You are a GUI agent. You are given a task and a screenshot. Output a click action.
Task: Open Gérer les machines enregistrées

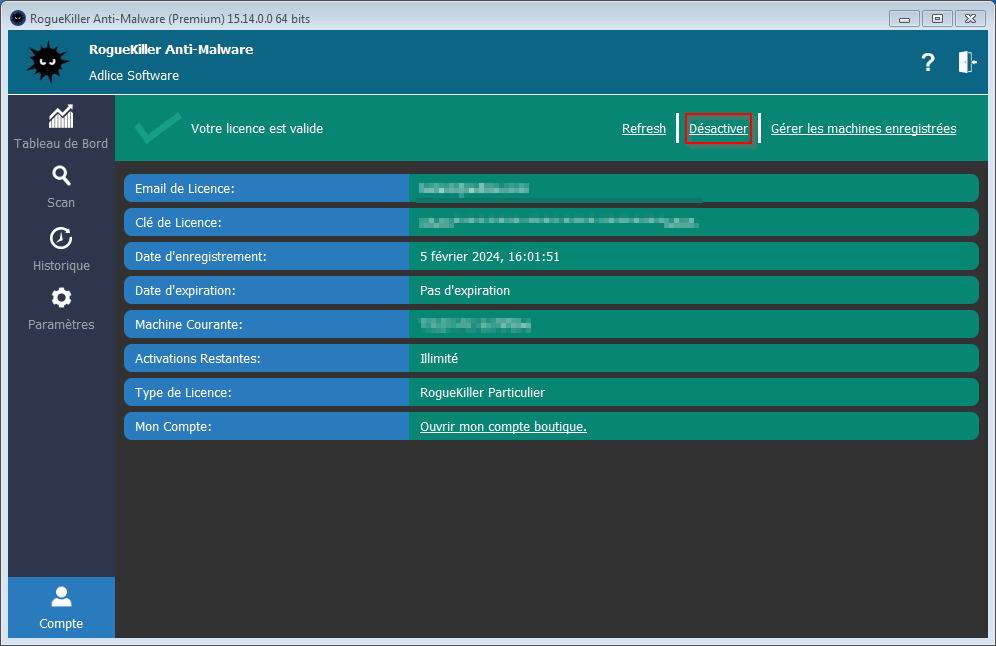click(x=863, y=128)
